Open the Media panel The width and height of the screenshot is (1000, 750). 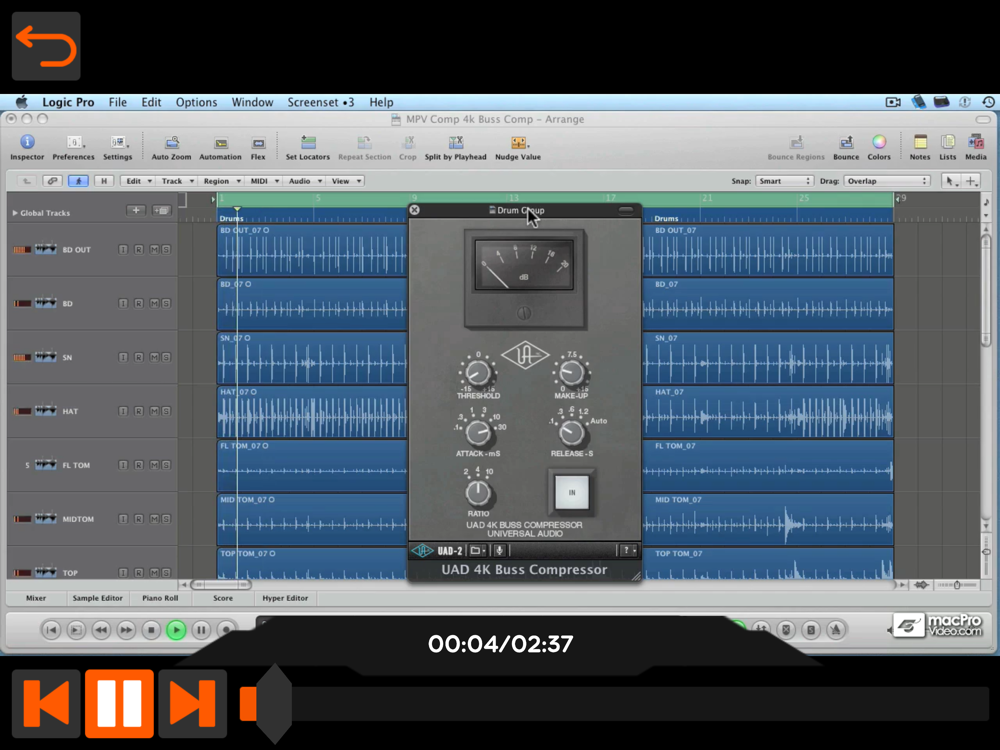pyautogui.click(x=976, y=147)
